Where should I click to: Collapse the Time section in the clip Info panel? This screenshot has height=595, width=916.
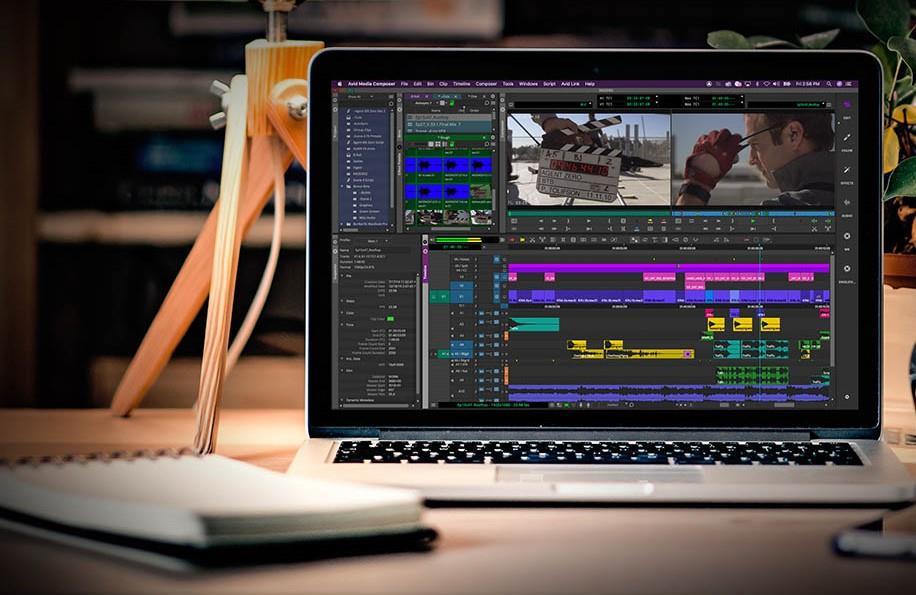click(x=342, y=325)
